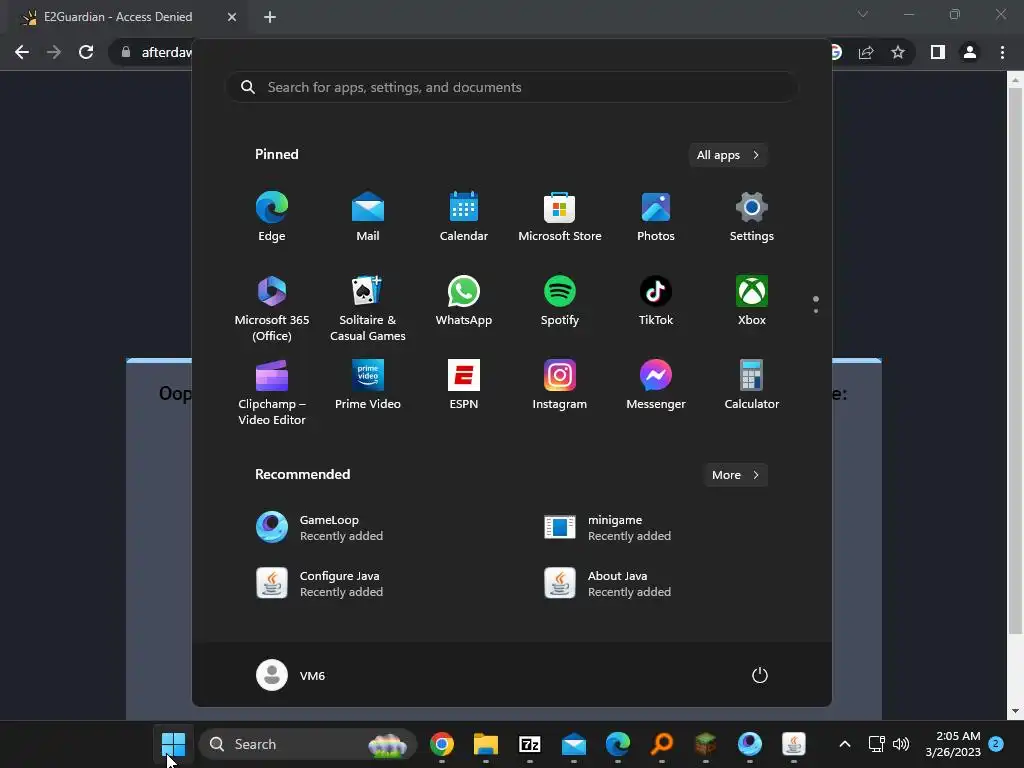Launch Calendar from pinned apps
This screenshot has height=768, width=1024.
[x=464, y=217]
